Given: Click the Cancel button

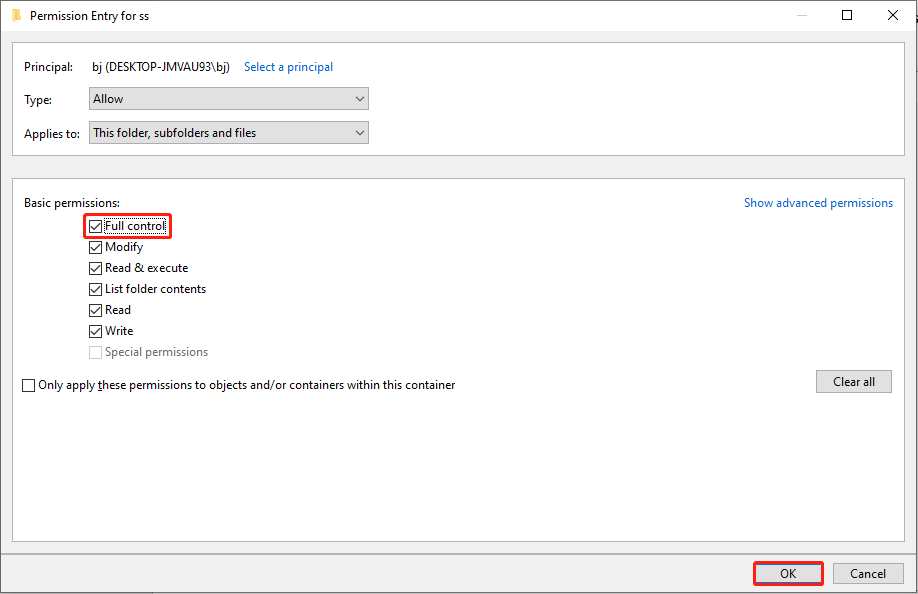Looking at the screenshot, I should (868, 574).
